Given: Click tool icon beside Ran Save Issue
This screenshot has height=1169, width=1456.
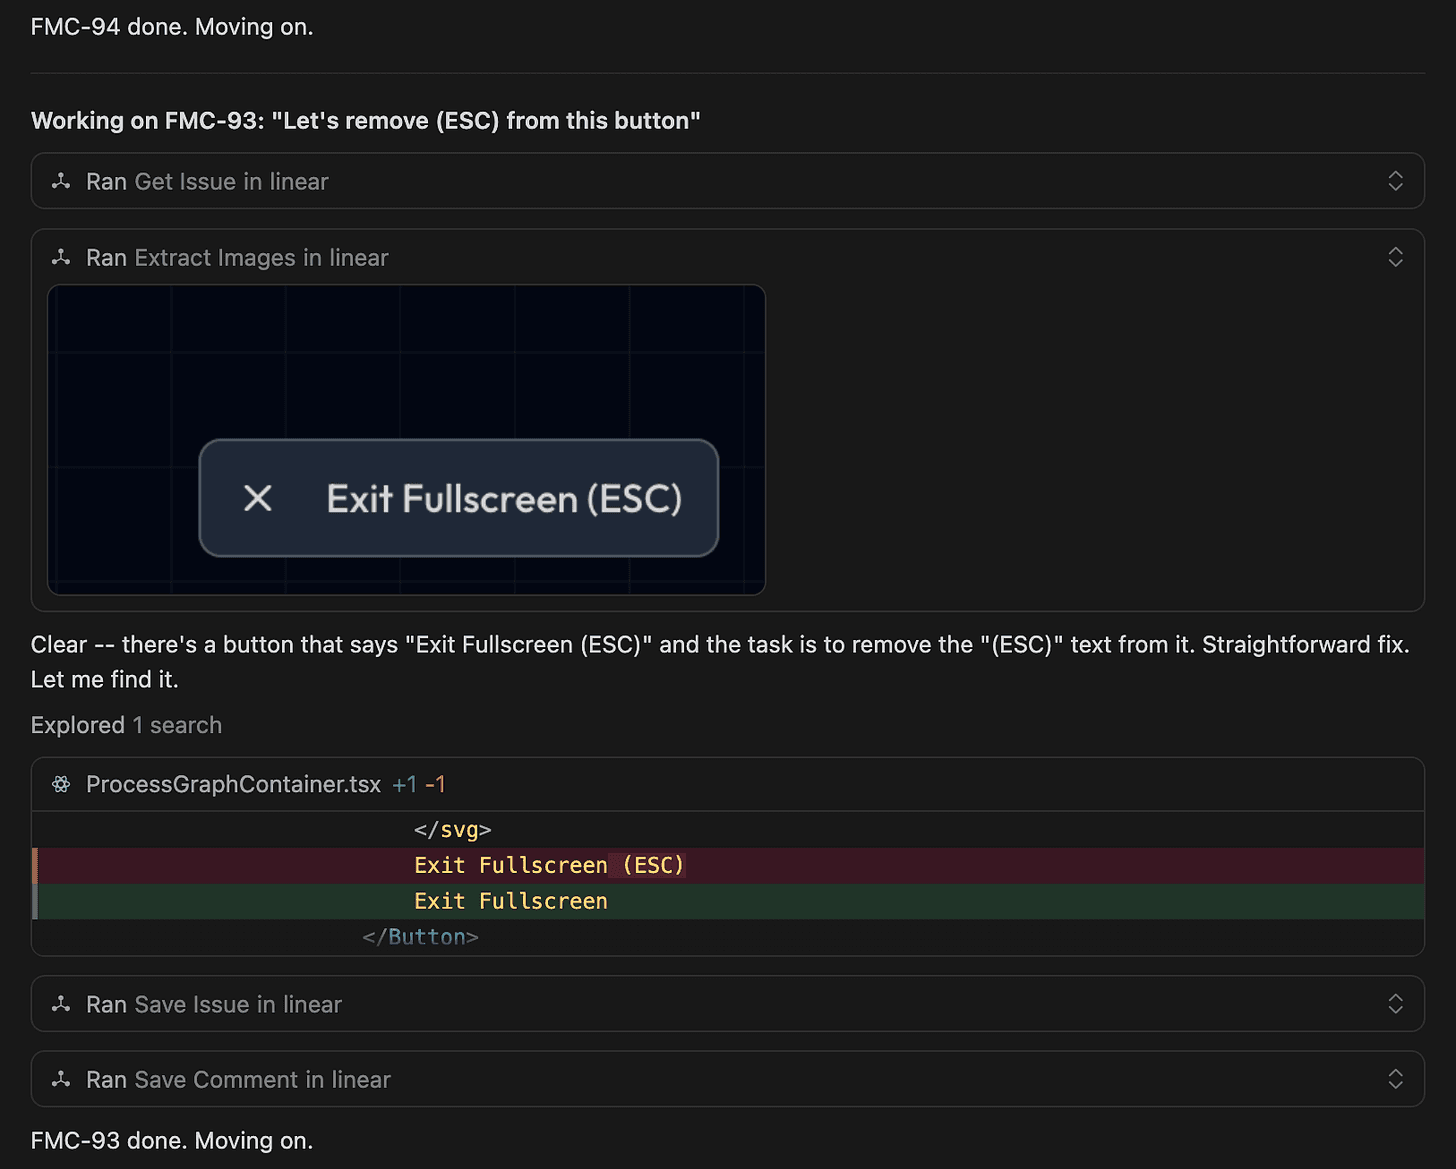Looking at the screenshot, I should coord(61,1004).
